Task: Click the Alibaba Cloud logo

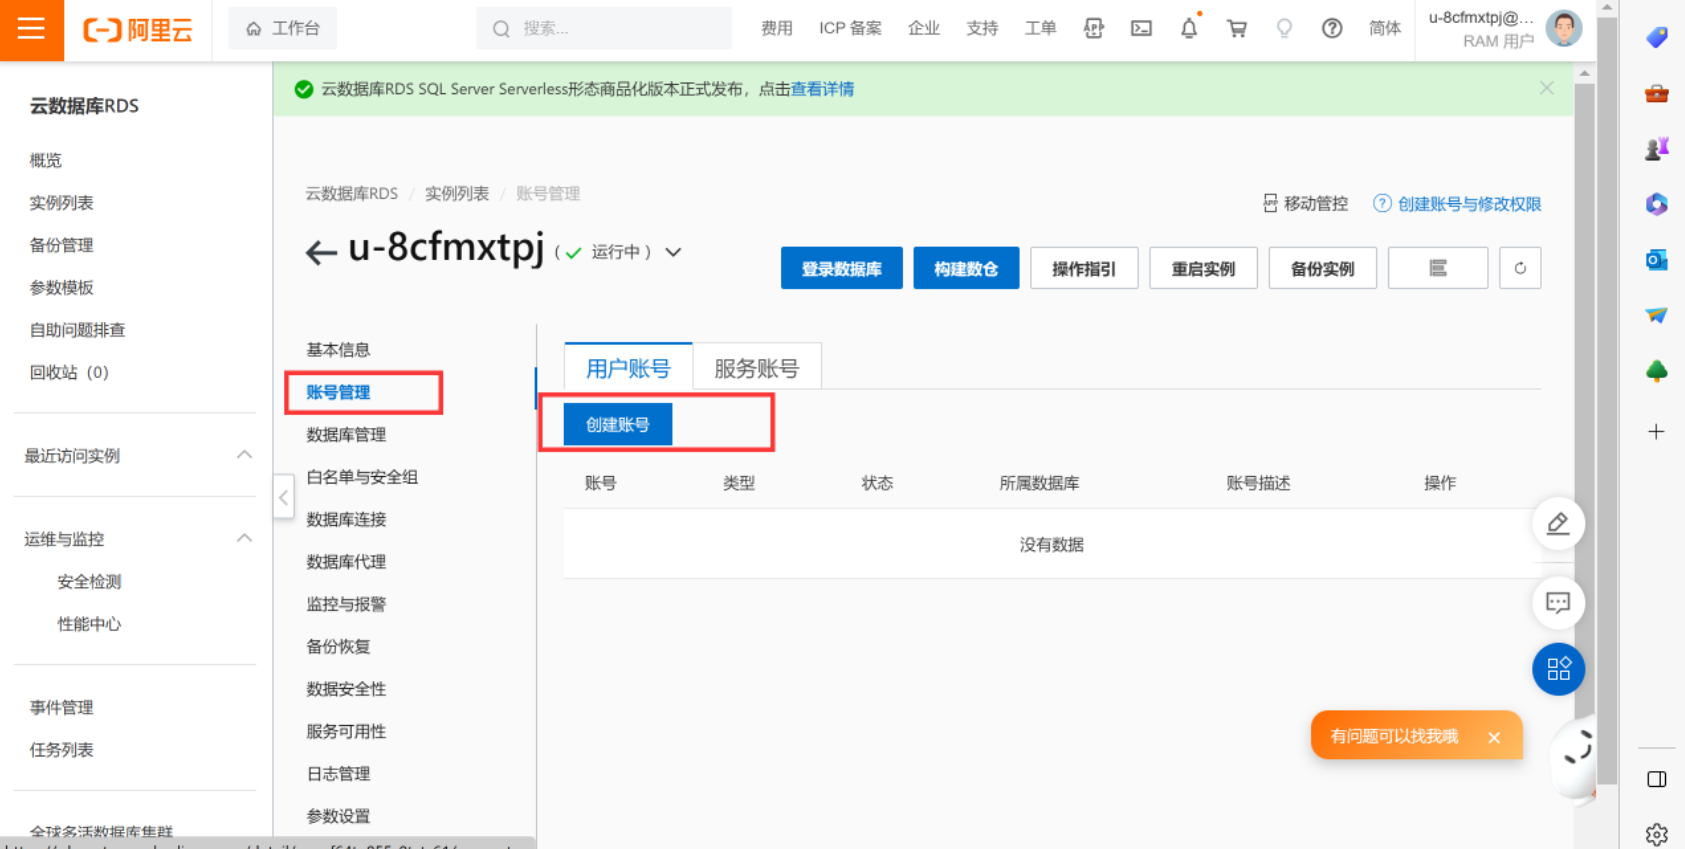Action: tap(137, 30)
